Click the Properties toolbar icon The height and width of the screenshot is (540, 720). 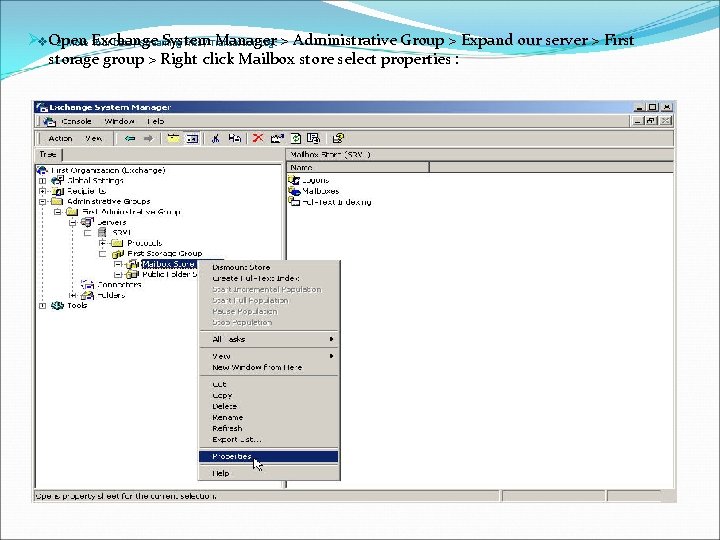(x=277, y=138)
